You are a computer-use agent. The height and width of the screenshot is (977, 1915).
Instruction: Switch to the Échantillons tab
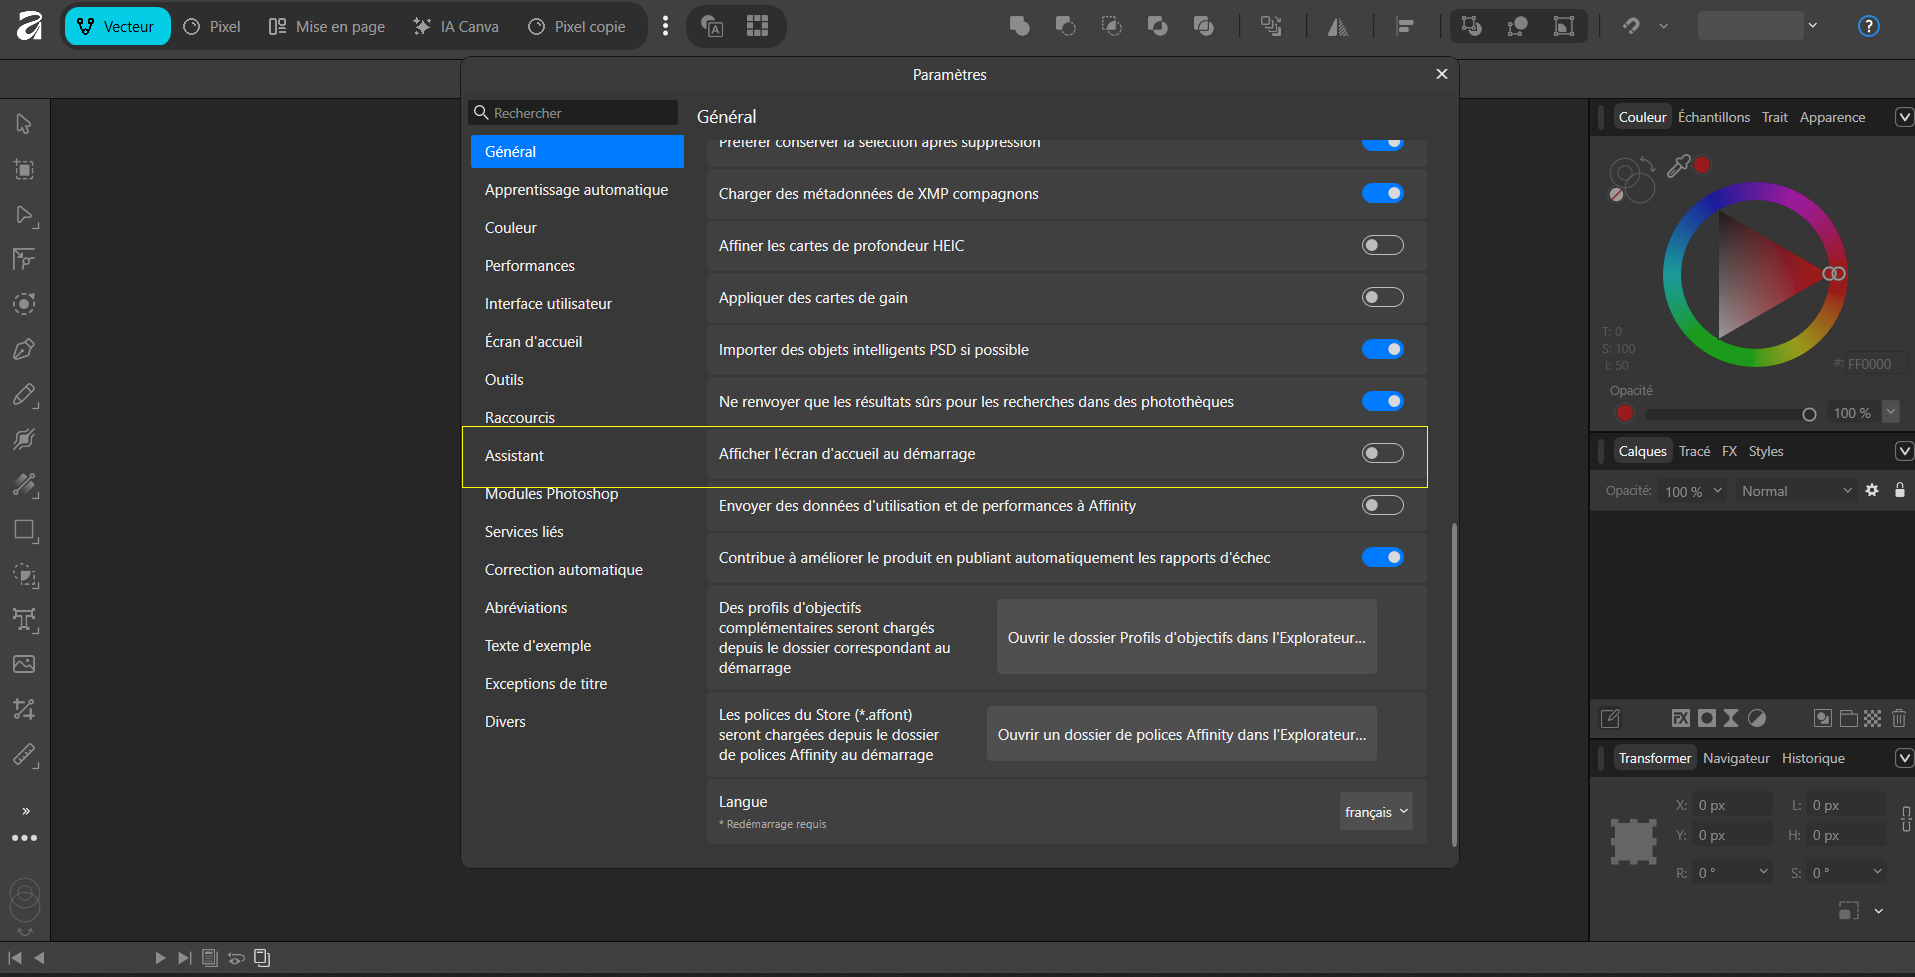[1714, 117]
